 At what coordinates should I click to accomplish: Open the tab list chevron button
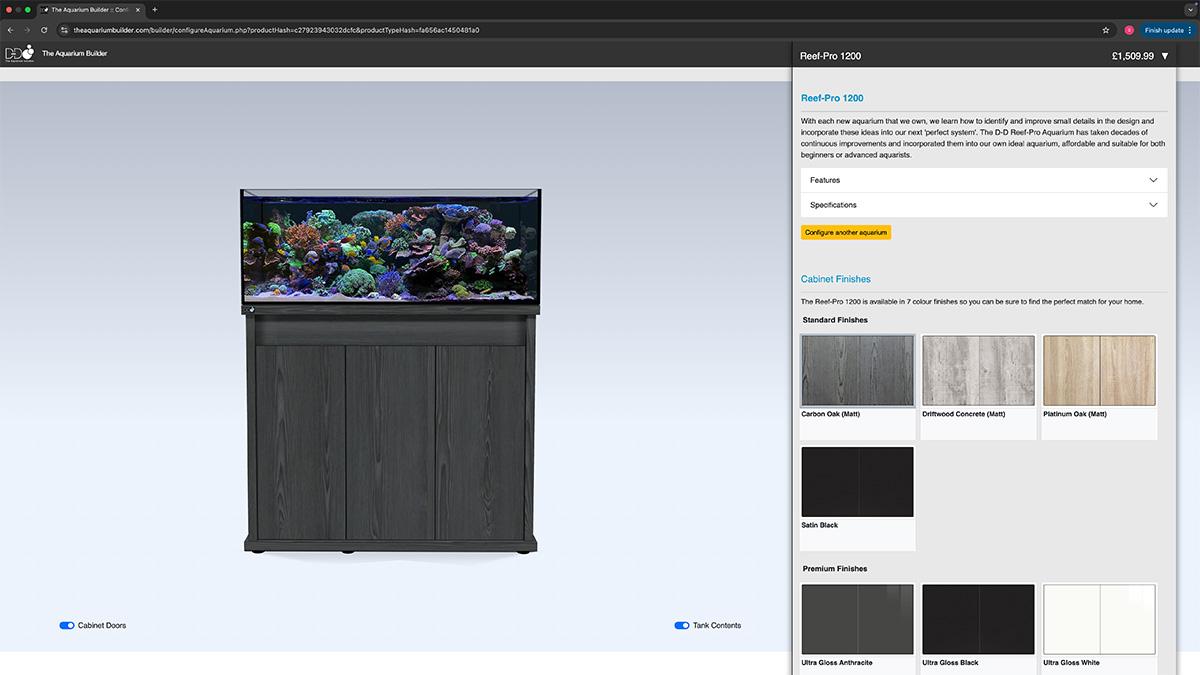pyautogui.click(x=1190, y=9)
